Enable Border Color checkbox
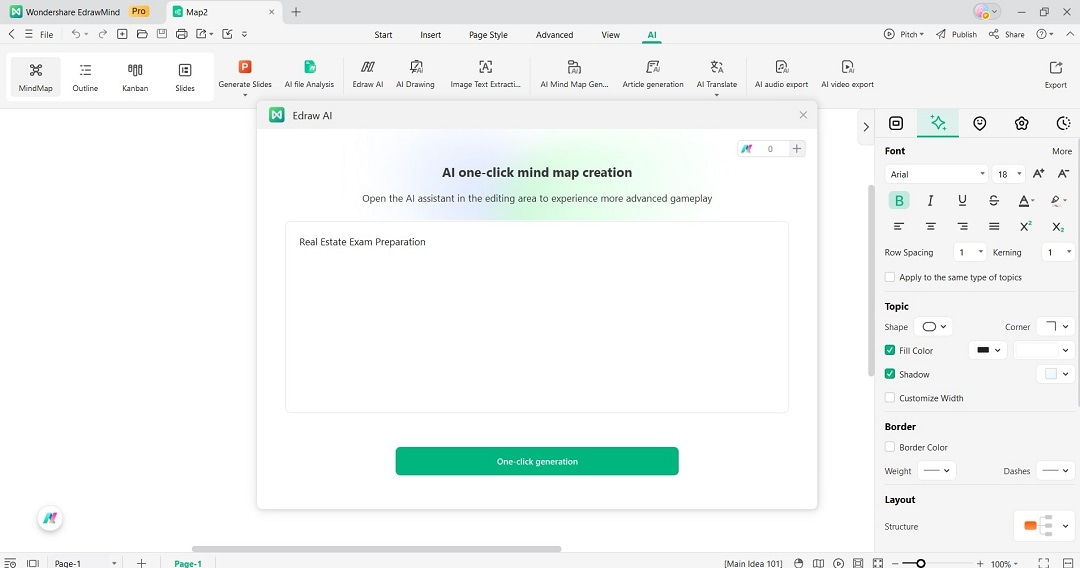The height and width of the screenshot is (568, 1080). tap(890, 447)
